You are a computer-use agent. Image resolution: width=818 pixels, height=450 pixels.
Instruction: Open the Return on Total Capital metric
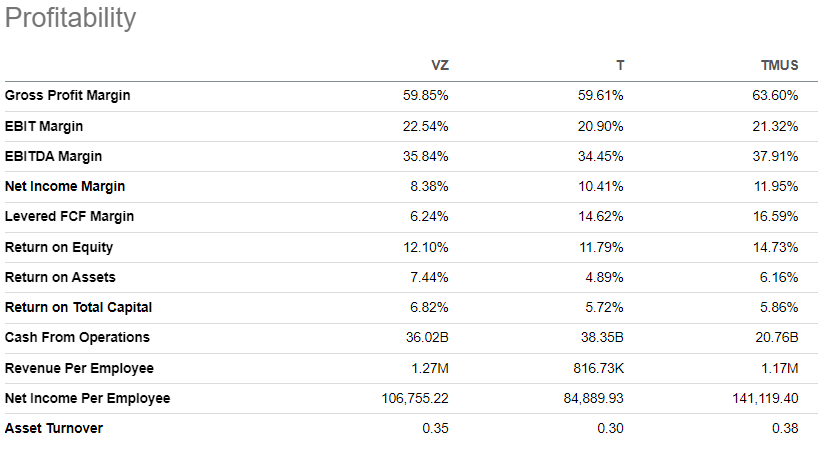(x=79, y=307)
